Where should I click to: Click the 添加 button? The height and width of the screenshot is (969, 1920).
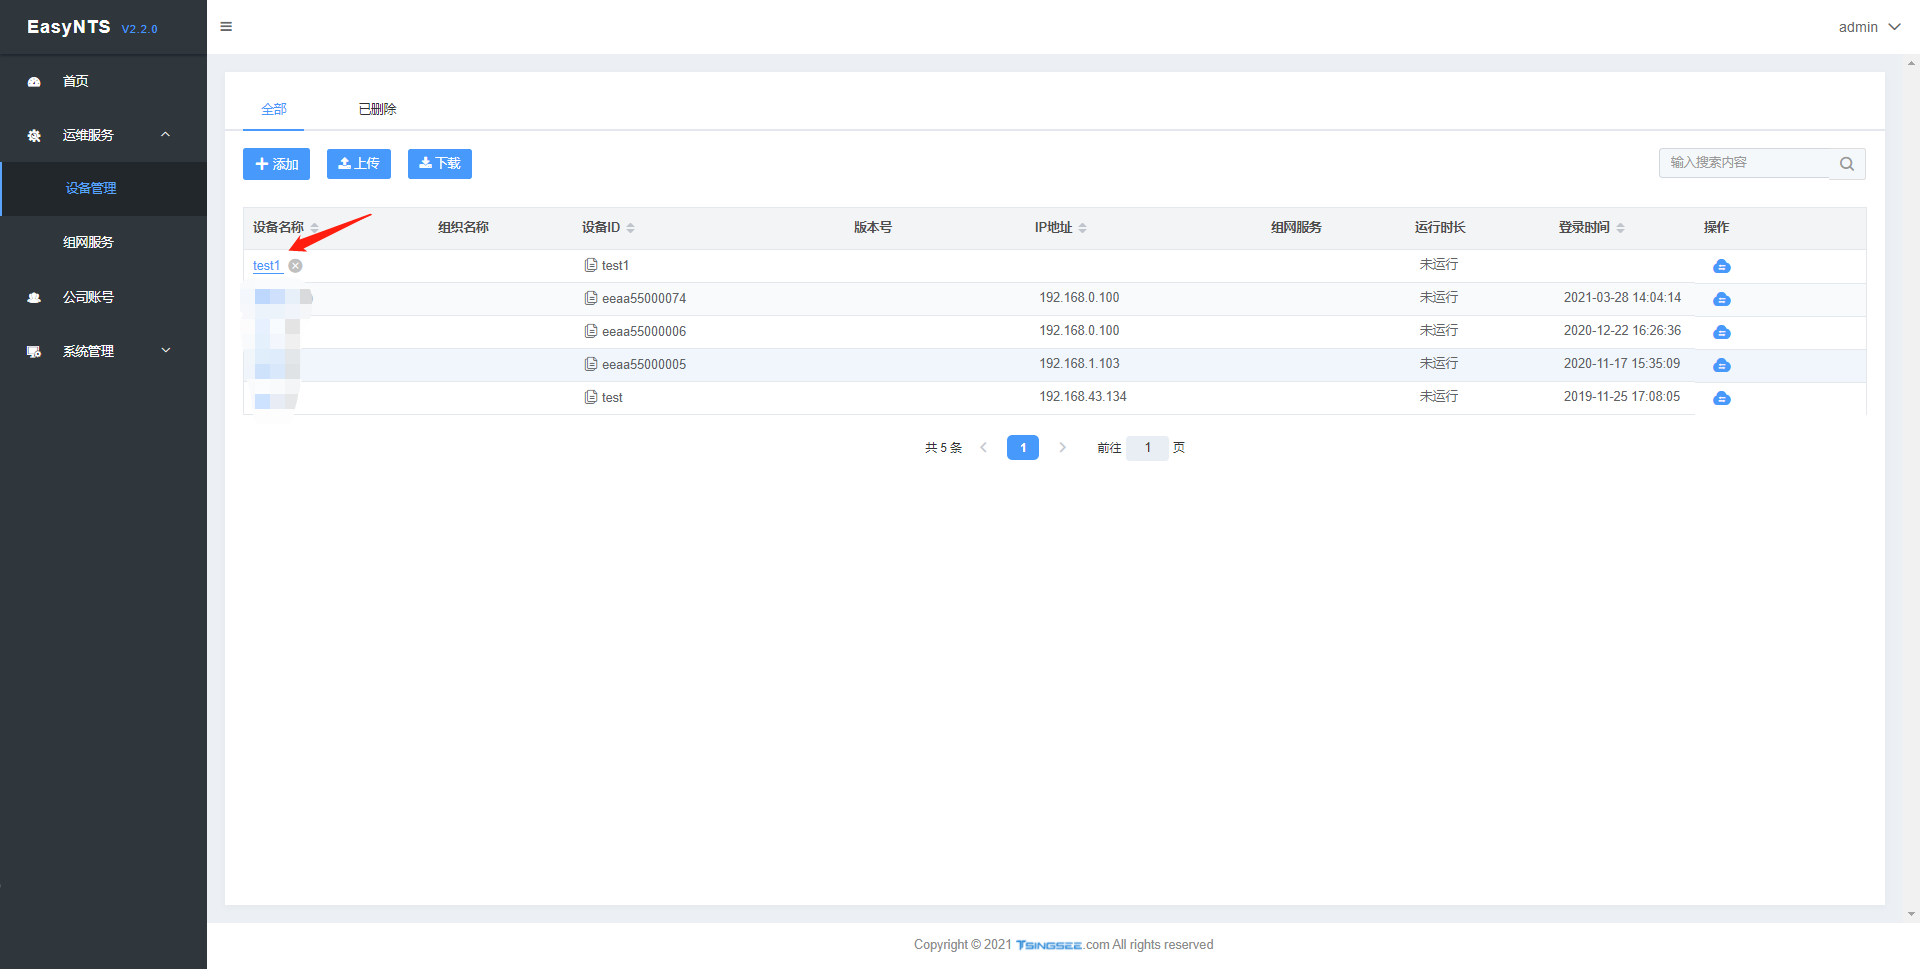click(x=276, y=164)
